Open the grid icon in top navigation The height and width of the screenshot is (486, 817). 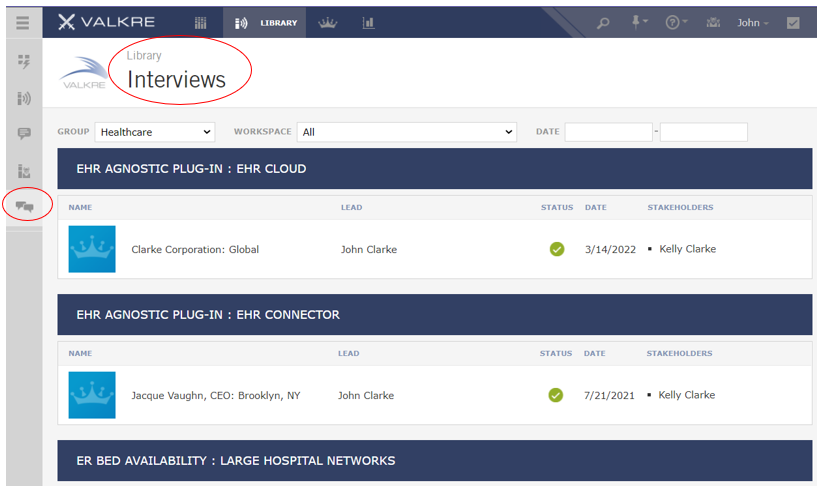coord(201,22)
